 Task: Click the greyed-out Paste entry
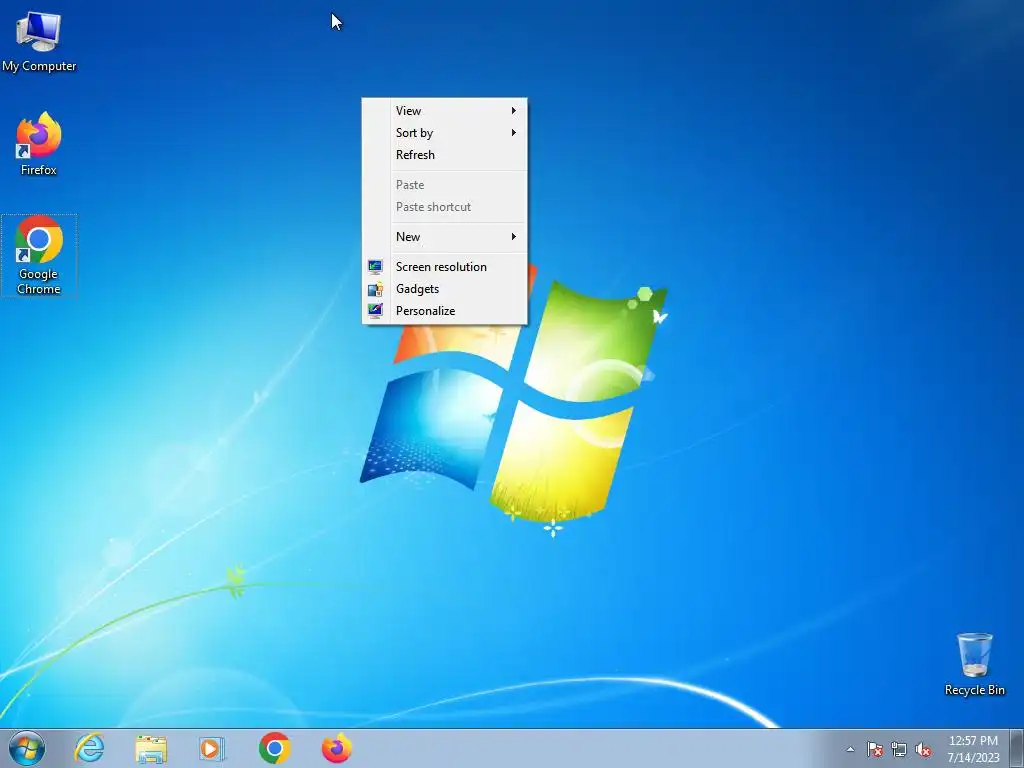pyautogui.click(x=445, y=185)
